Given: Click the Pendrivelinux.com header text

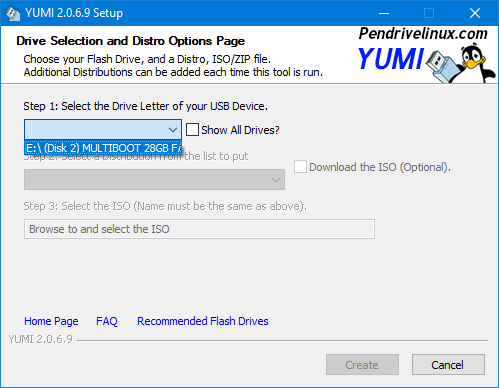Looking at the screenshot, I should (423, 34).
